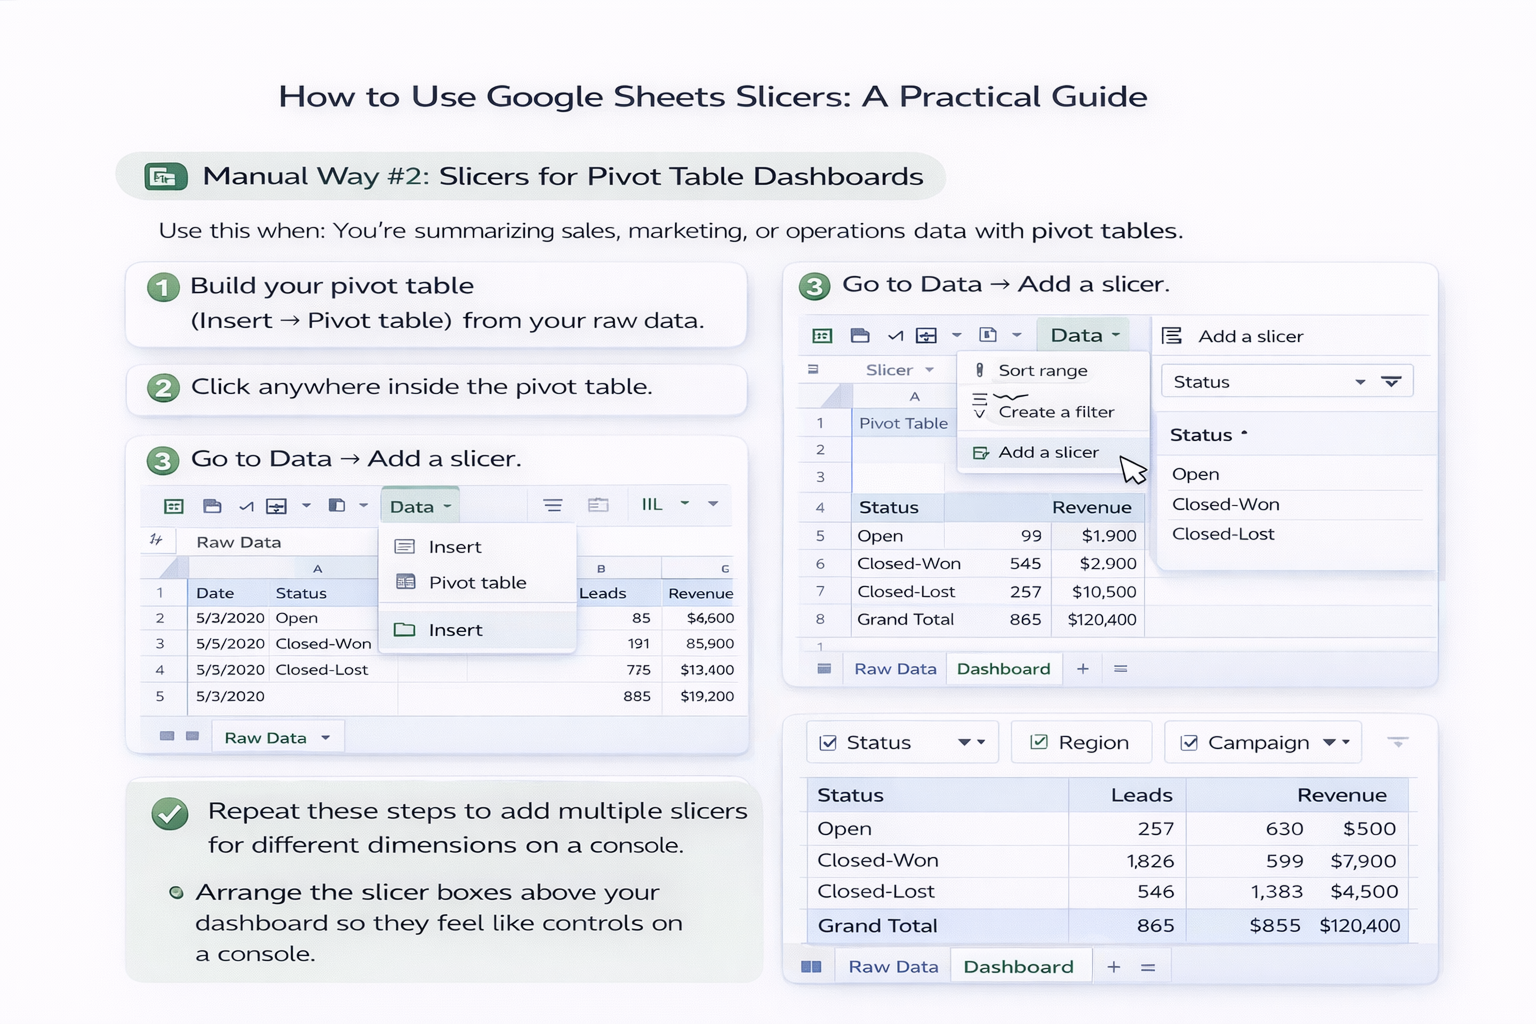The image size is (1536, 1024).
Task: Switch to the Dashboard tab in the bottom panel
Action: pyautogui.click(x=1018, y=966)
